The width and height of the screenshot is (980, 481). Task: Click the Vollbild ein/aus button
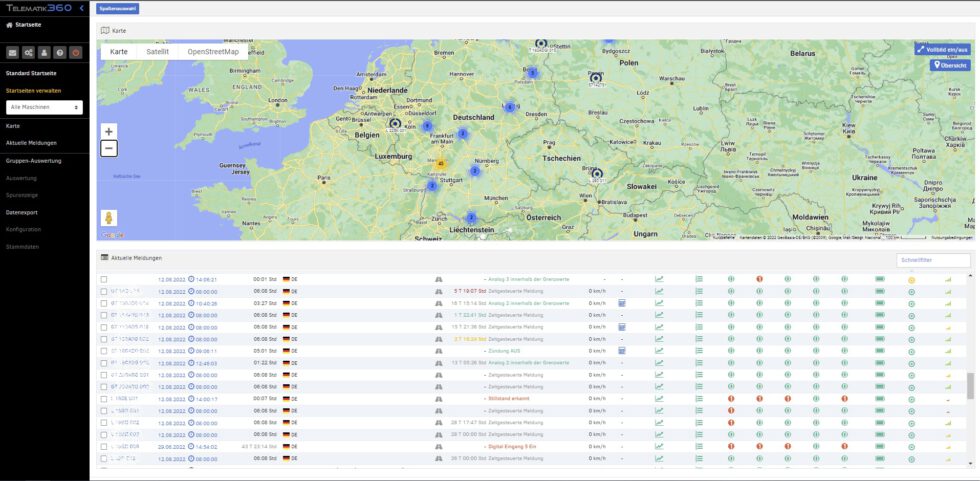(x=942, y=48)
